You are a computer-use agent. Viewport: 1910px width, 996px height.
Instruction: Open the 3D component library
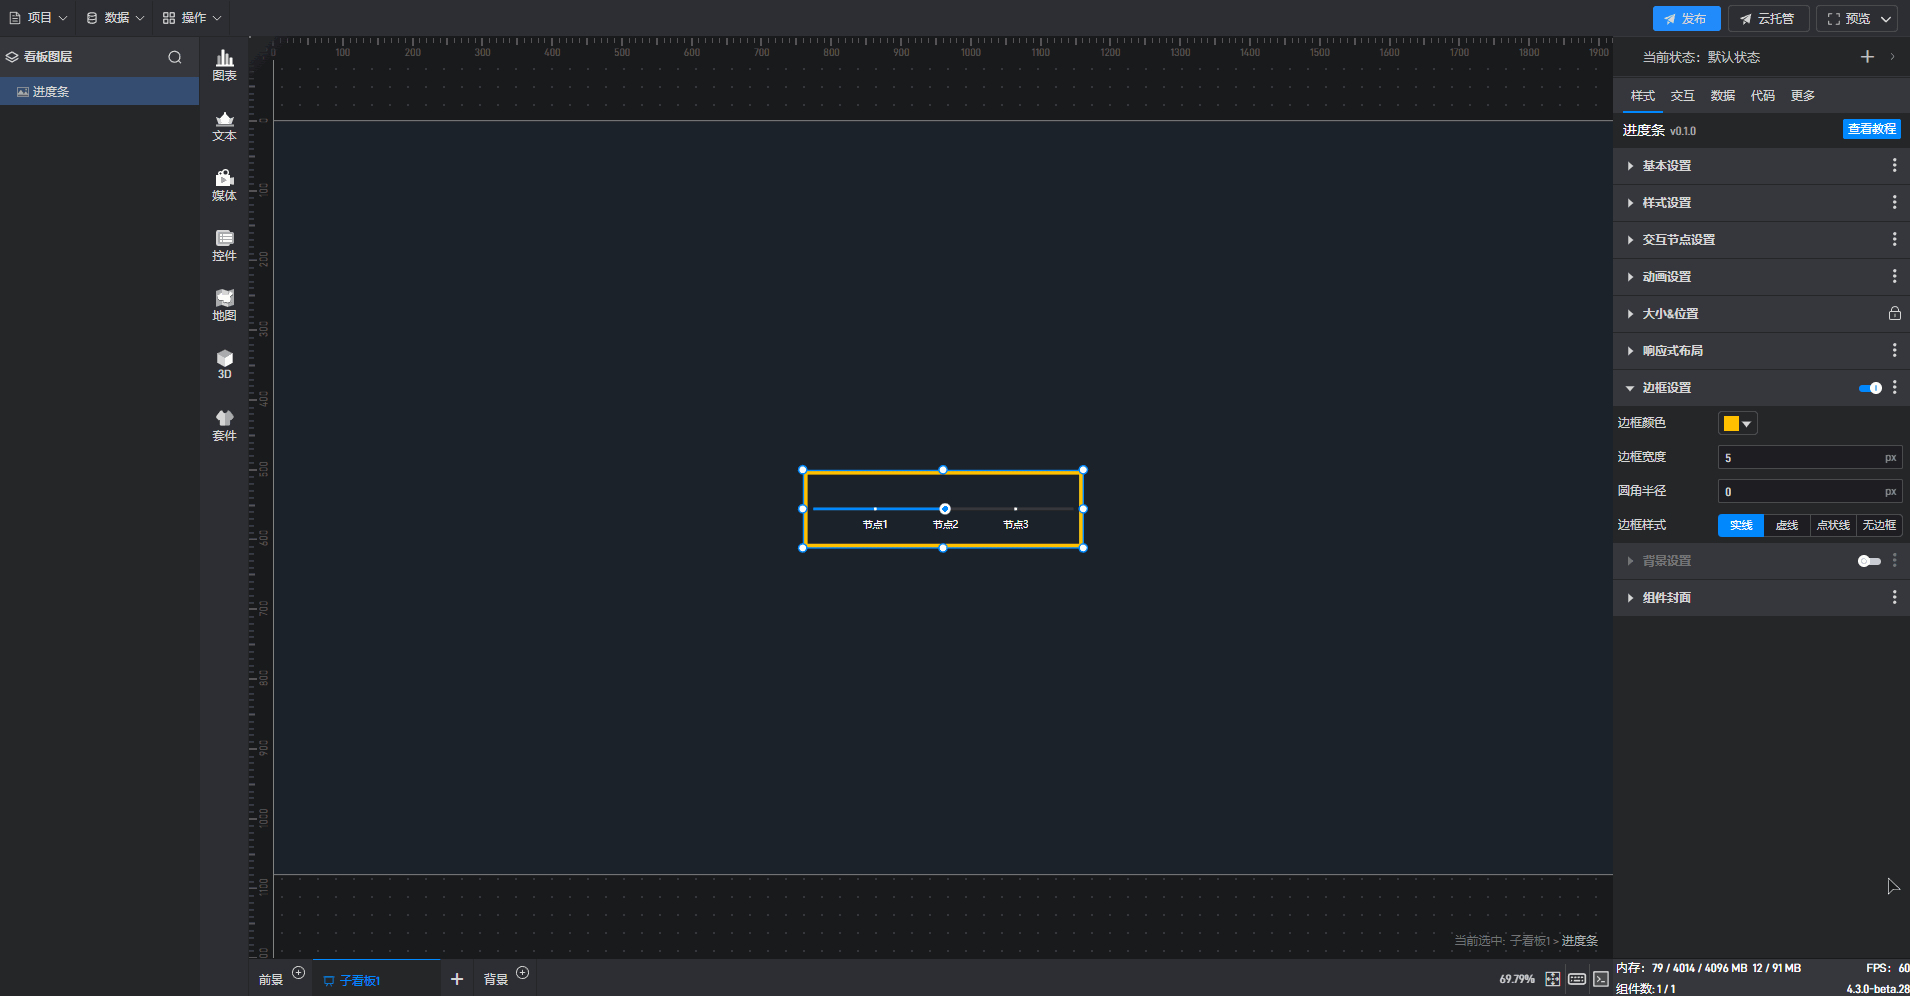(224, 365)
